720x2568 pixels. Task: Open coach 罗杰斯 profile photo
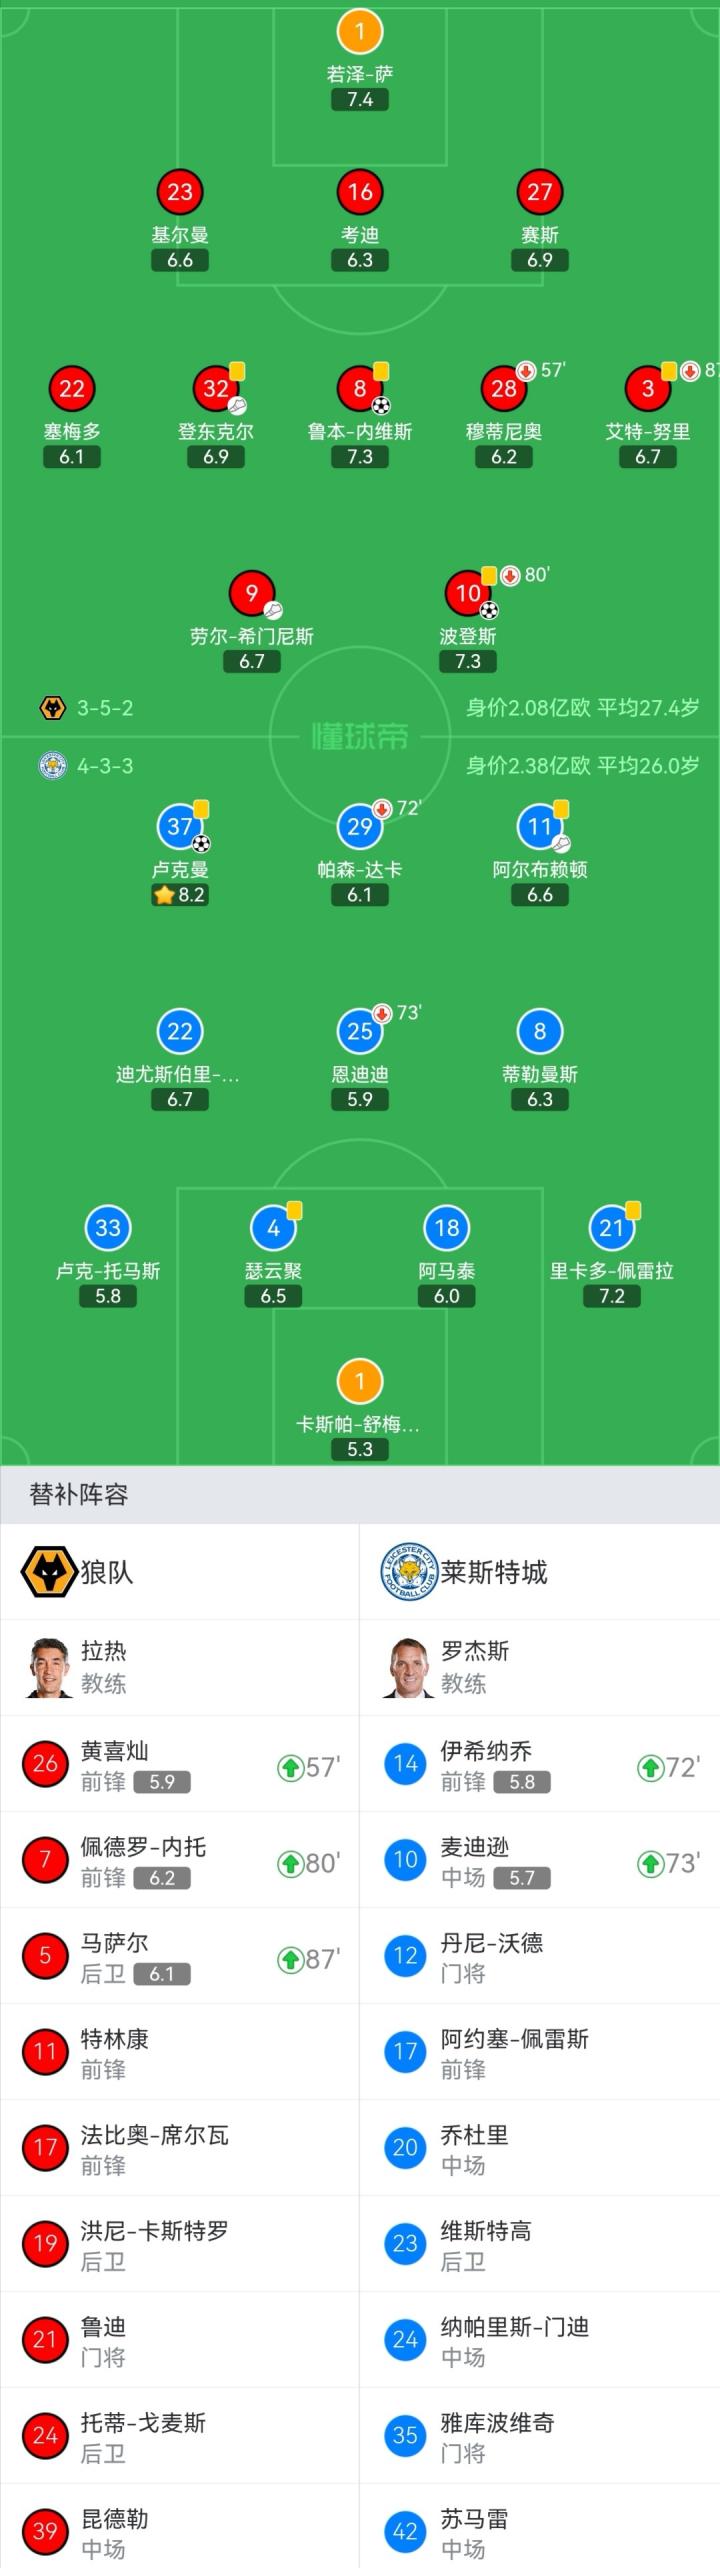click(x=408, y=1667)
